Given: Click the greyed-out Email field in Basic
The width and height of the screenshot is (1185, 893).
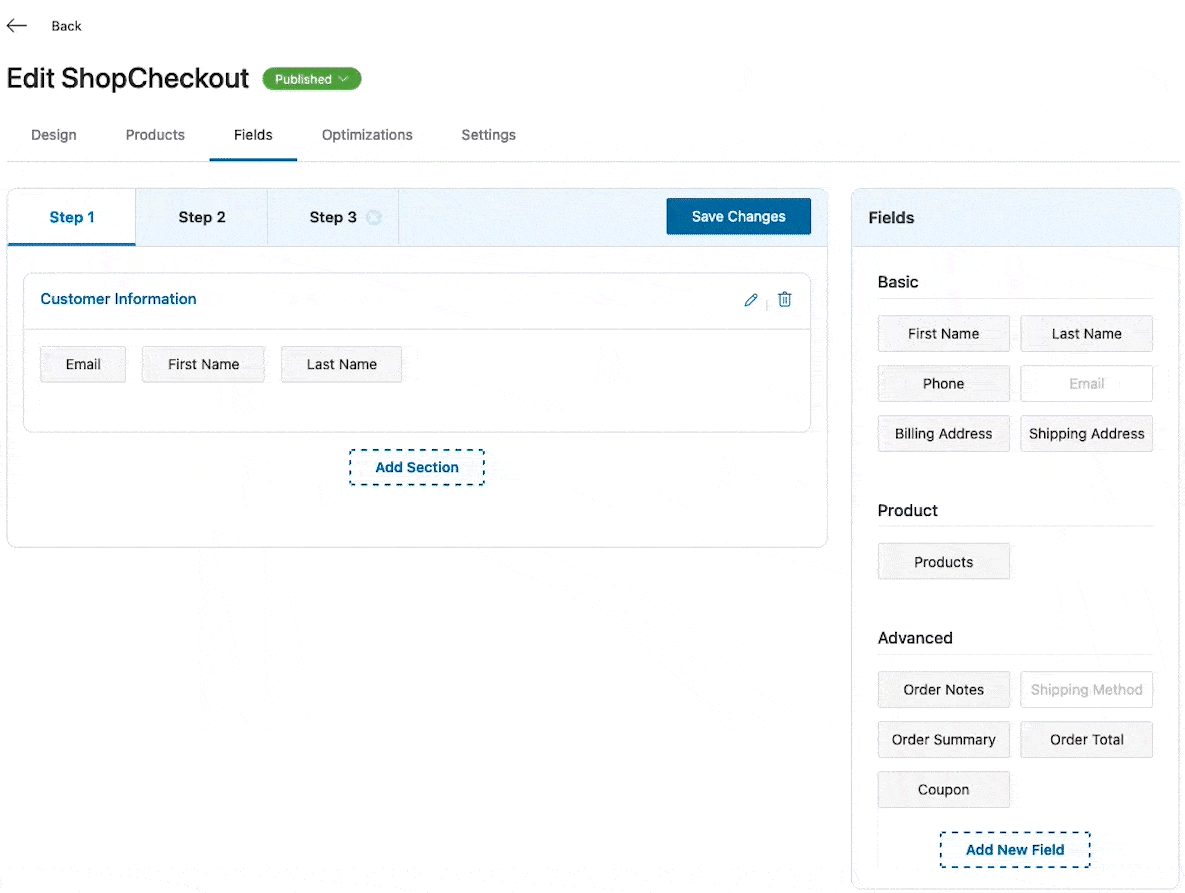Looking at the screenshot, I should [x=1086, y=383].
